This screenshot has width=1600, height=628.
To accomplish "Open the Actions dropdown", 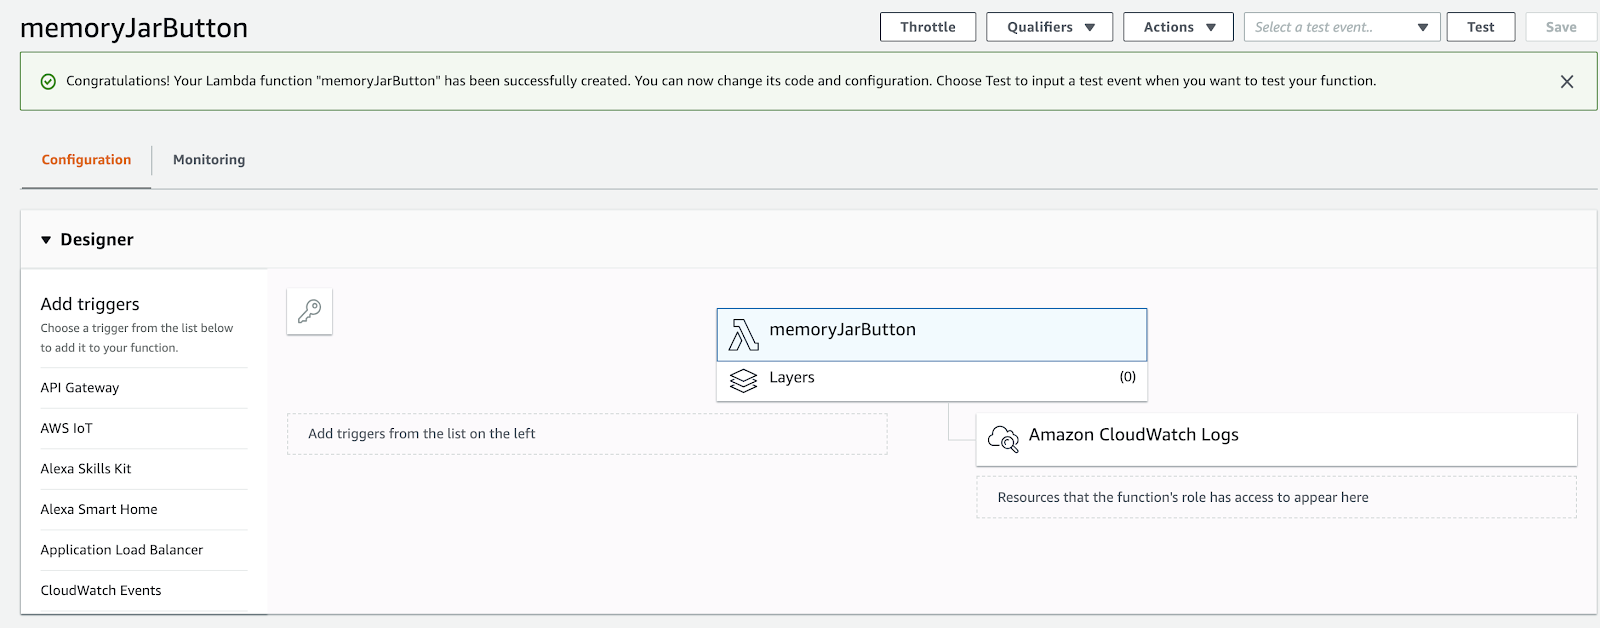I will [x=1179, y=27].
